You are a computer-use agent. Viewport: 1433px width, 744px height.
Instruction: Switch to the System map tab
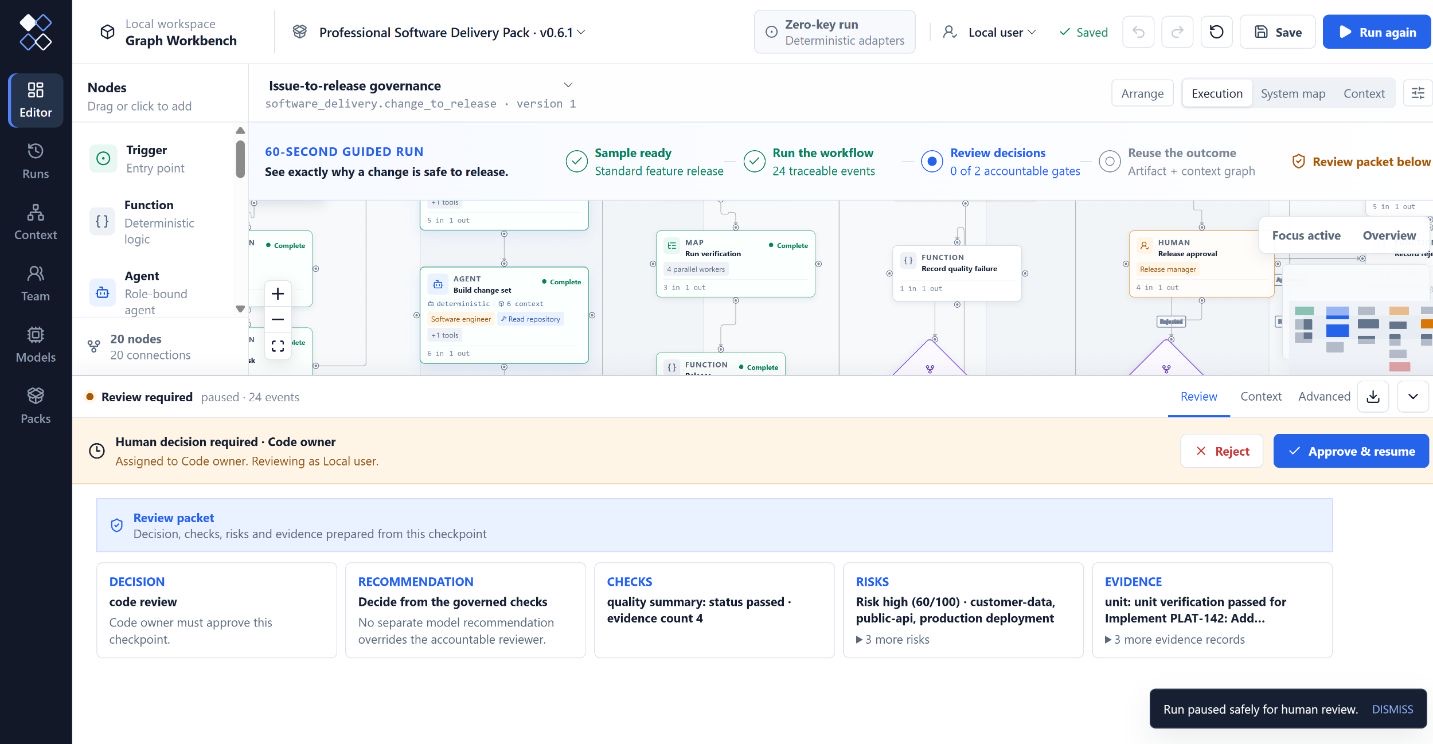(x=1292, y=93)
